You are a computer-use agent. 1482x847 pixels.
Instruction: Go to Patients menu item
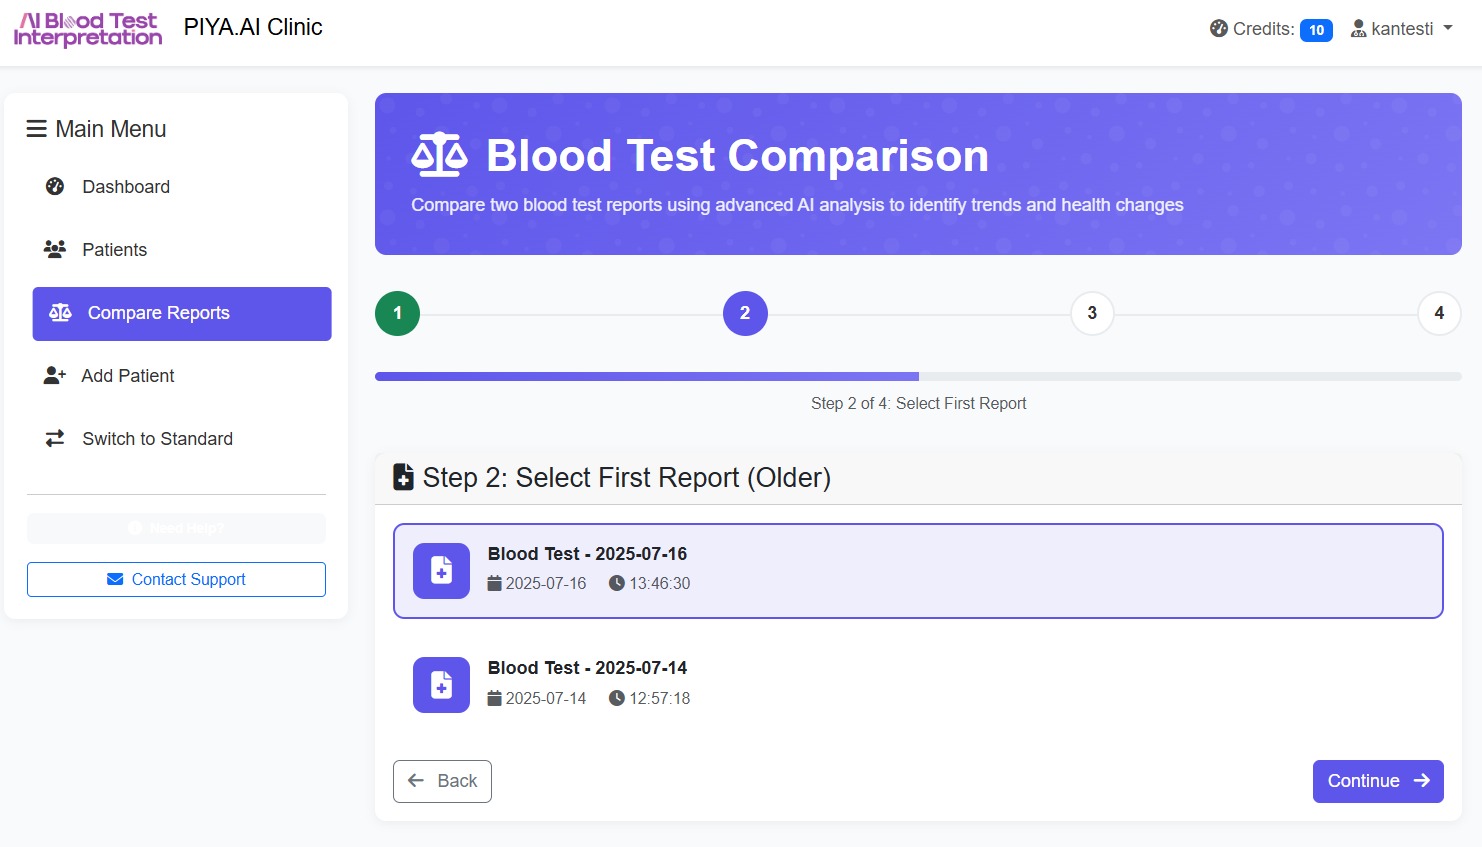pyautogui.click(x=115, y=250)
